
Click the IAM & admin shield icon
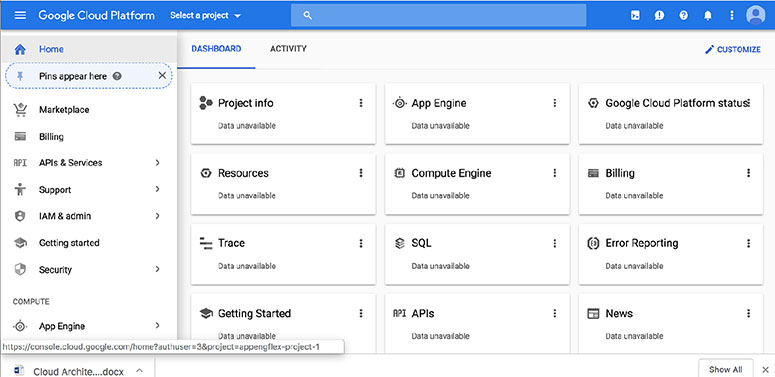coord(20,216)
